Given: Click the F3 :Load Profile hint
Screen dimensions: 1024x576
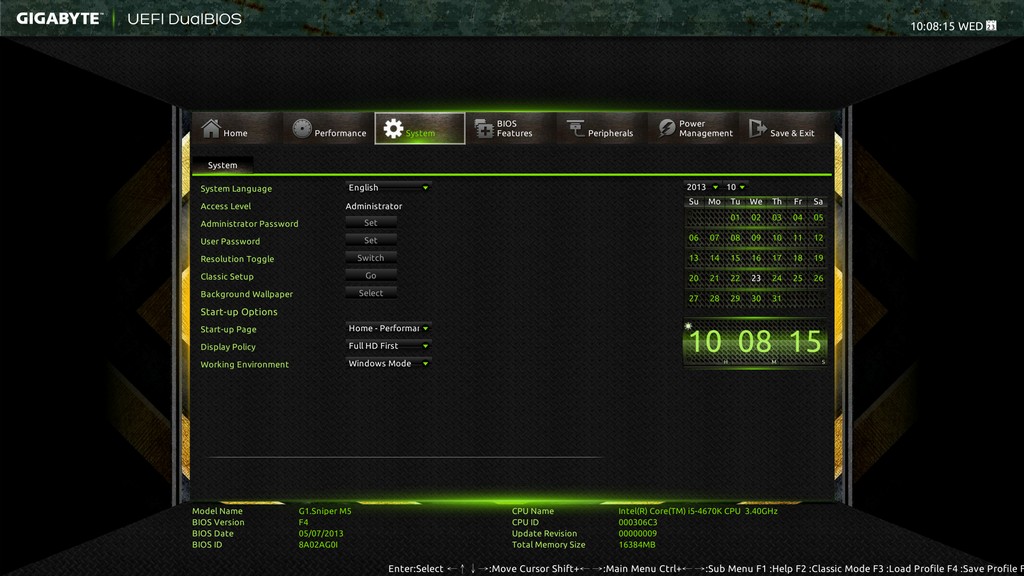Looking at the screenshot, I should click(x=906, y=568).
